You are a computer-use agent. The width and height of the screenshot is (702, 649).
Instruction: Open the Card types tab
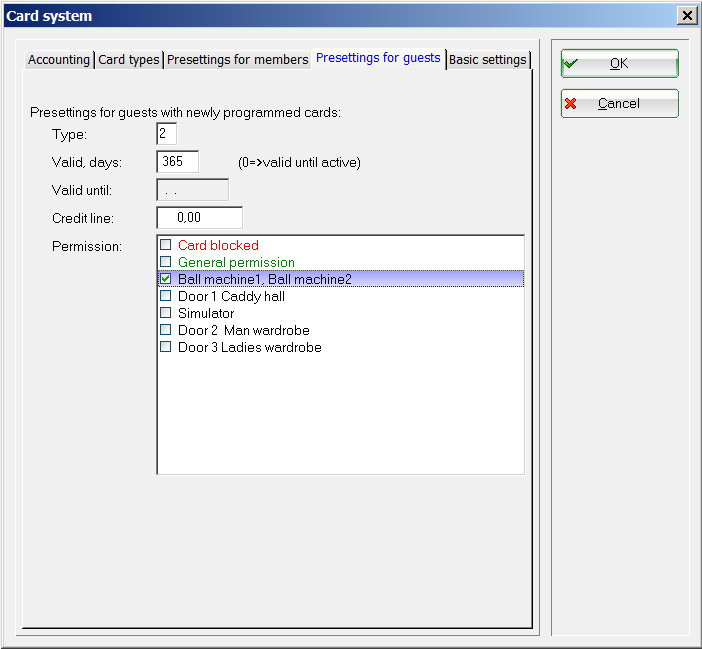tap(128, 60)
